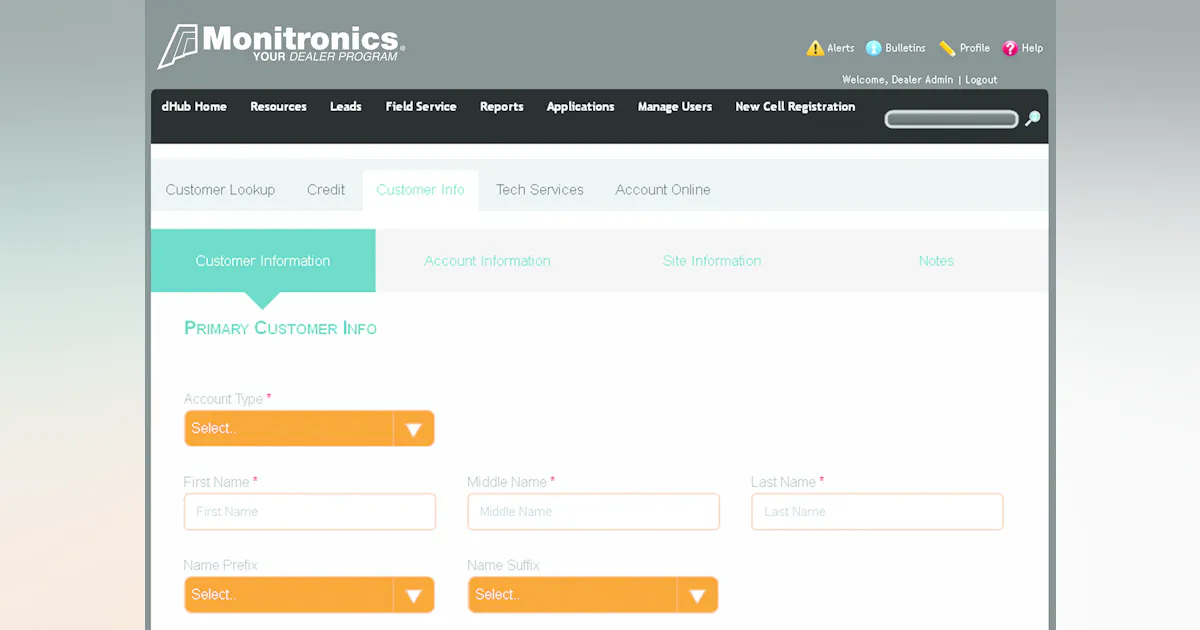
Task: Go to dHub Home menu
Action: coord(194,106)
